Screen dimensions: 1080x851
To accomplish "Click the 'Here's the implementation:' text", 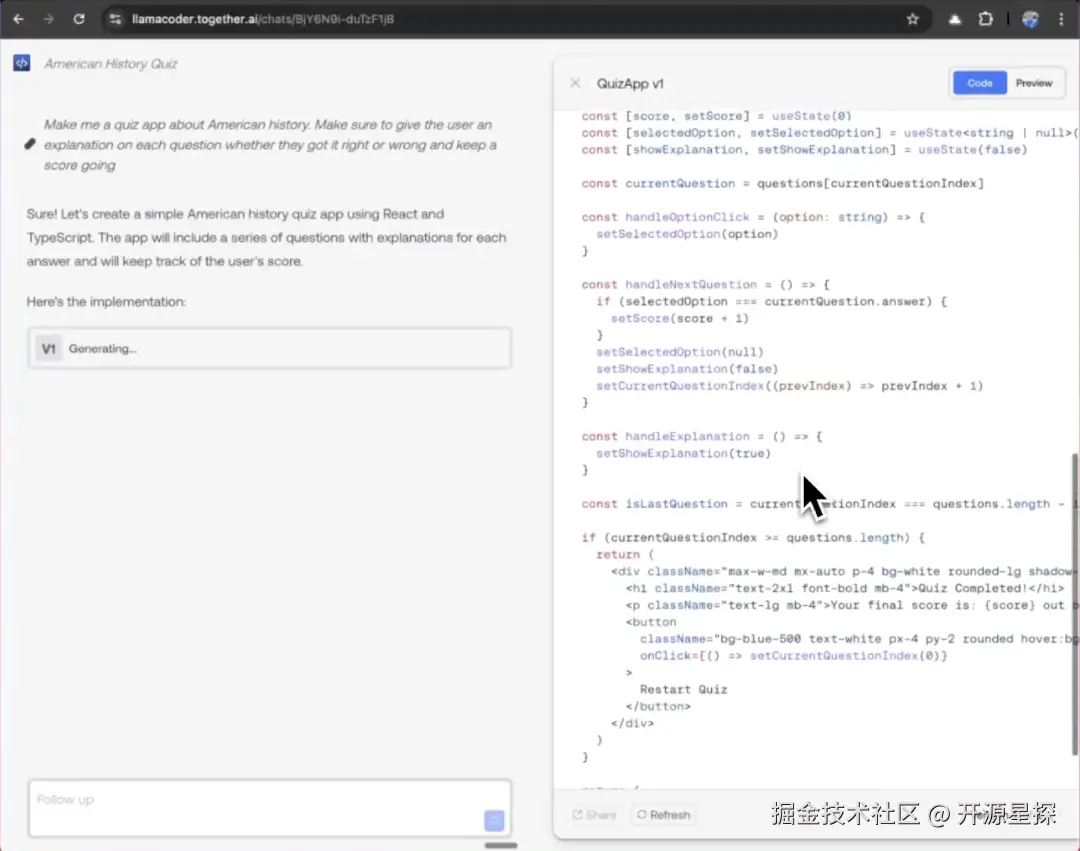I will (106, 302).
